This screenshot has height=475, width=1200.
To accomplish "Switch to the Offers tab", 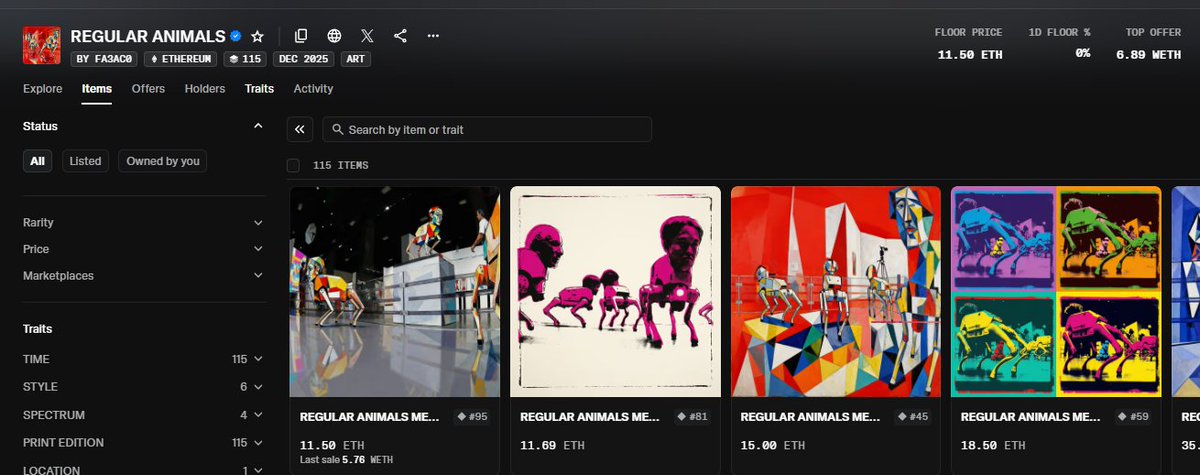I will tap(148, 89).
